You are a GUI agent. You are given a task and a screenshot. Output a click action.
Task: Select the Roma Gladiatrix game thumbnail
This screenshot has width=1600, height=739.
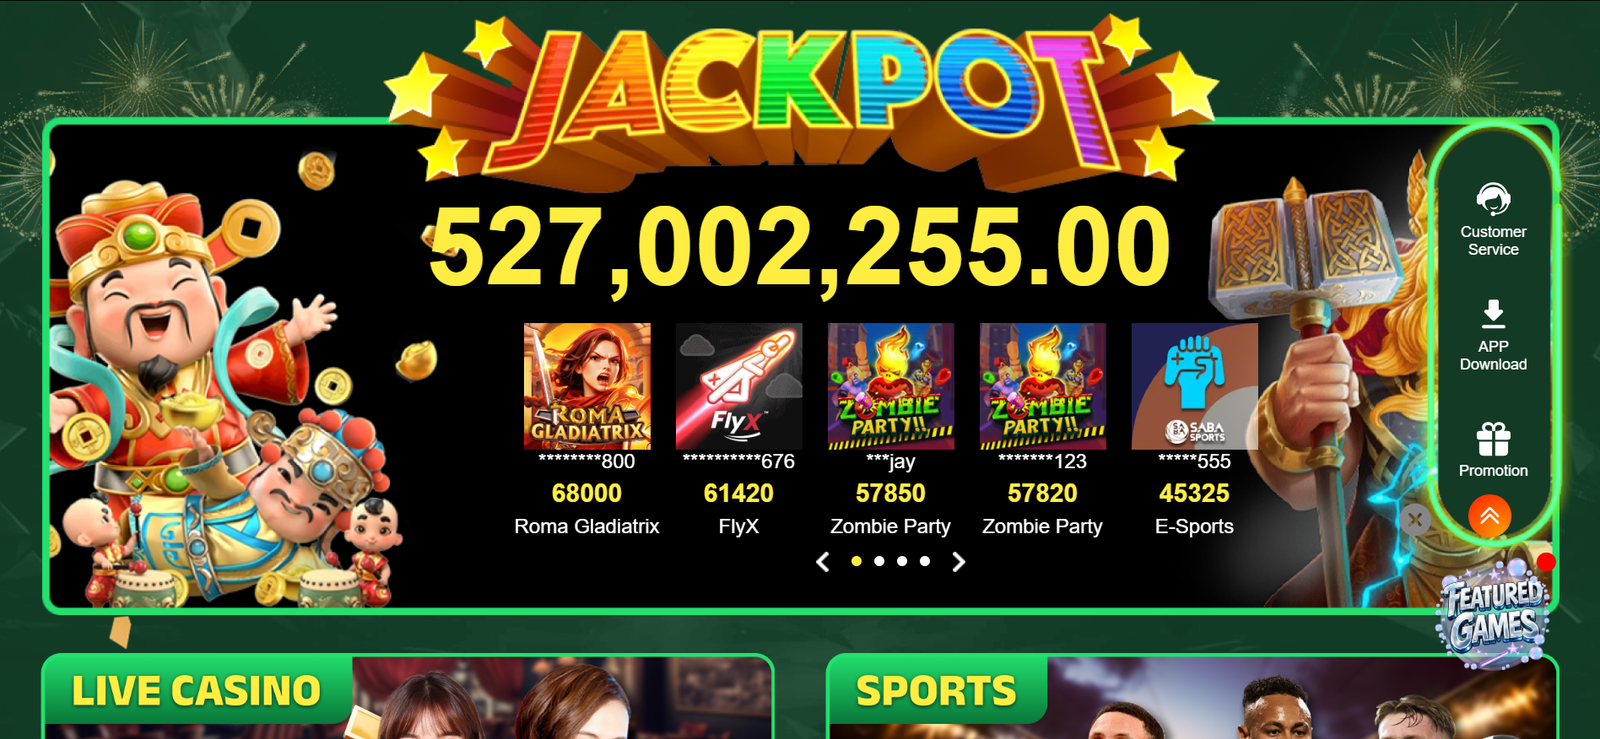click(587, 386)
